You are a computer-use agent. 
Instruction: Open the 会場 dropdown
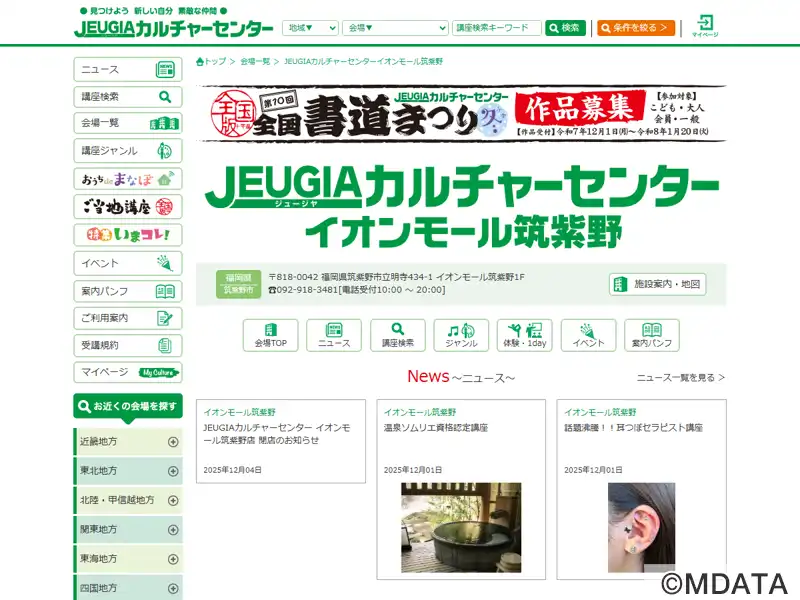pos(395,28)
